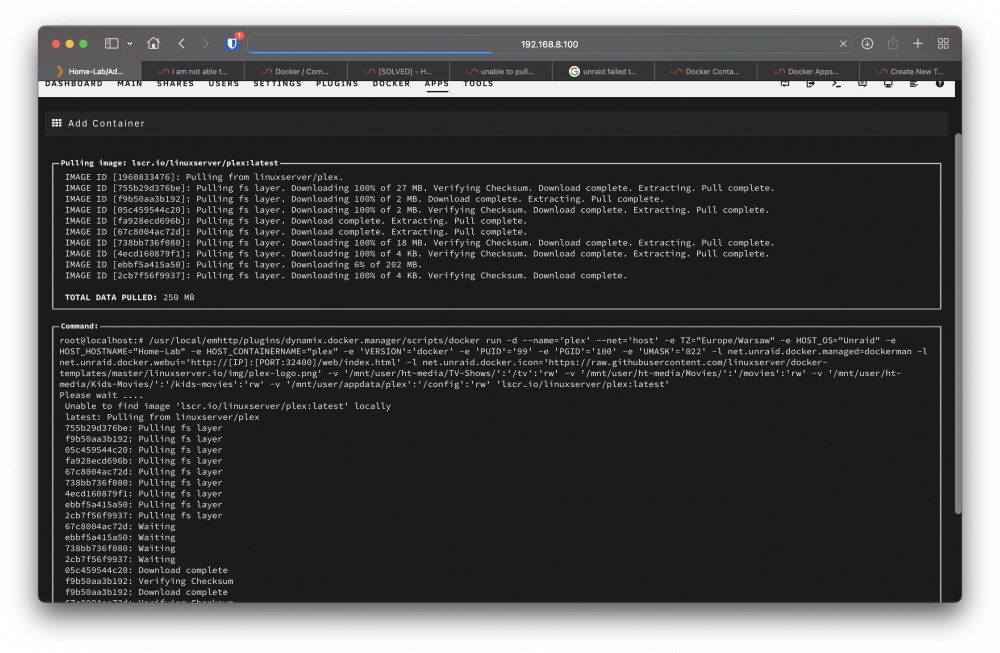The image size is (1000, 653).
Task: Open the Unraid SETTINGS menu
Action: click(277, 84)
